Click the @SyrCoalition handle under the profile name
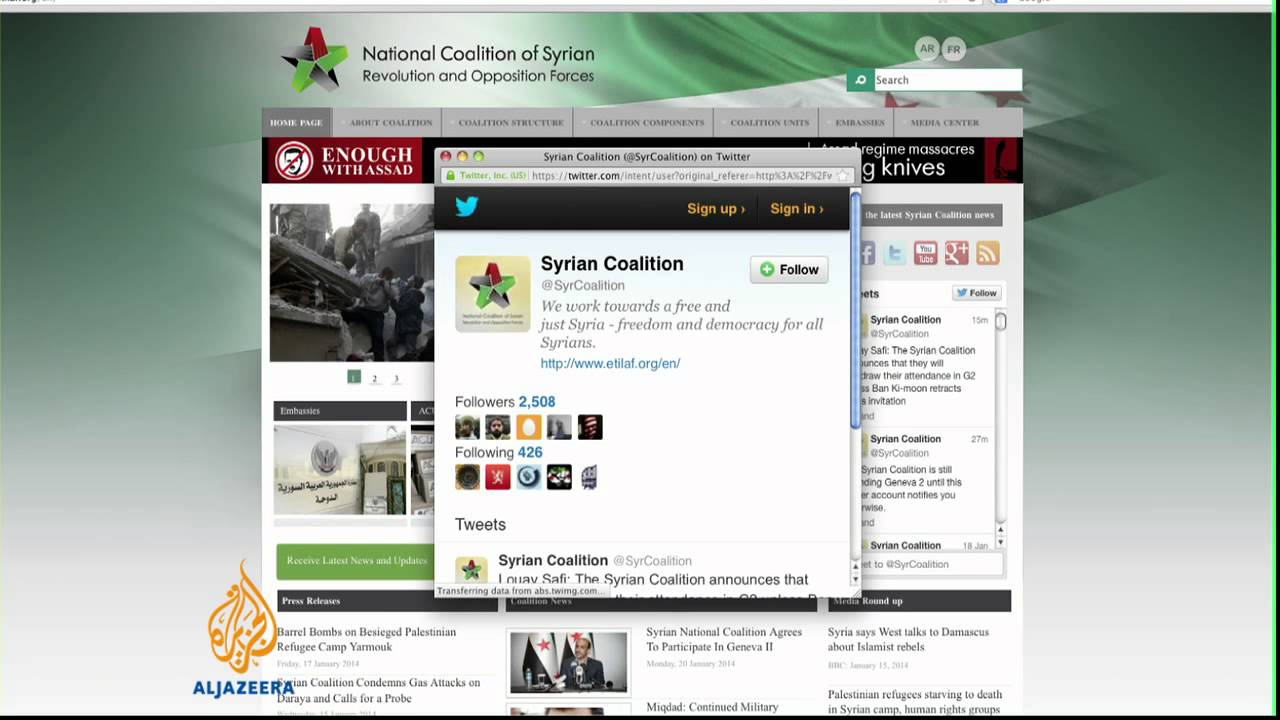The width and height of the screenshot is (1280, 720). pos(583,285)
